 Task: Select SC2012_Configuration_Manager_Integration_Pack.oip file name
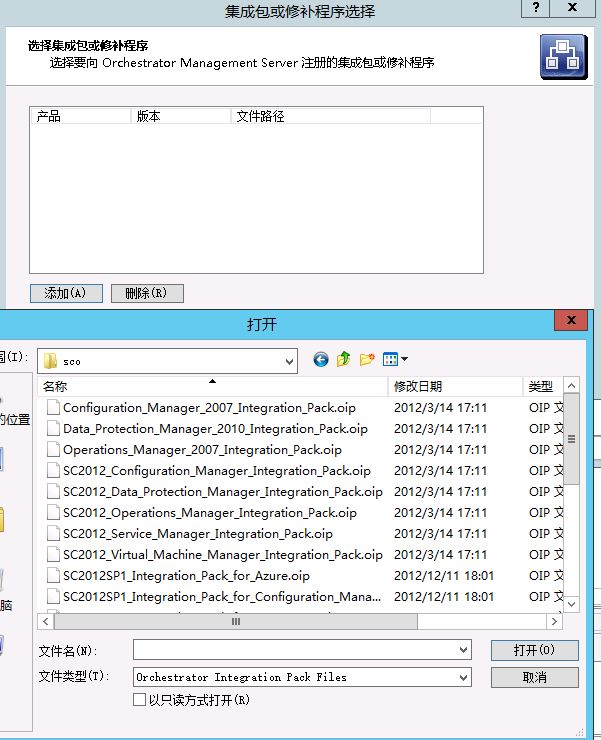217,471
